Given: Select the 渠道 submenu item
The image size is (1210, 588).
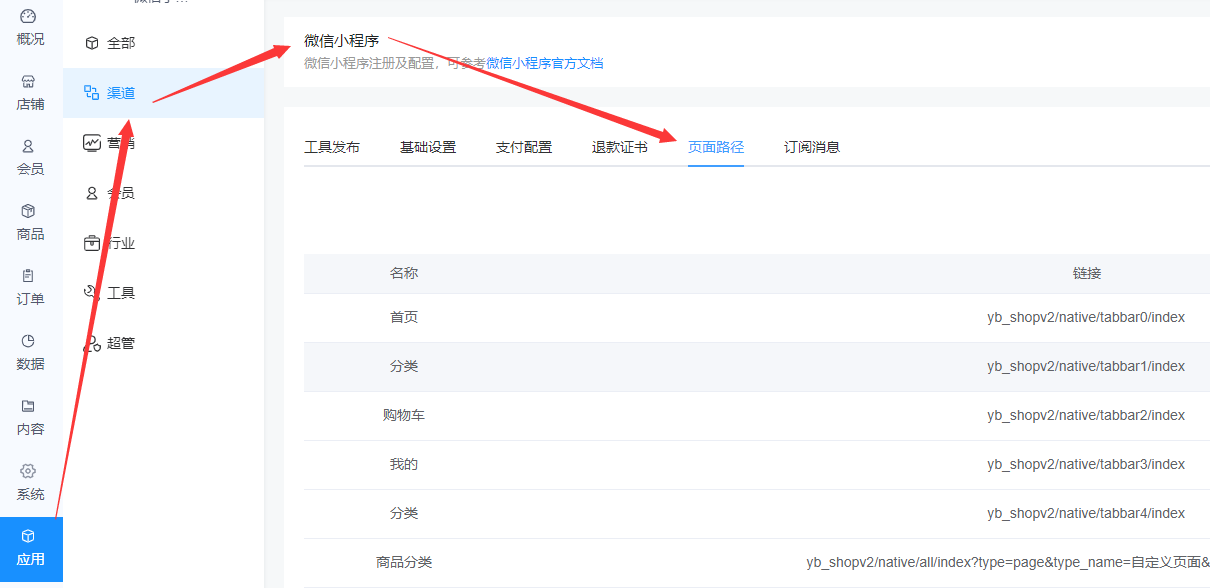Looking at the screenshot, I should [x=163, y=93].
